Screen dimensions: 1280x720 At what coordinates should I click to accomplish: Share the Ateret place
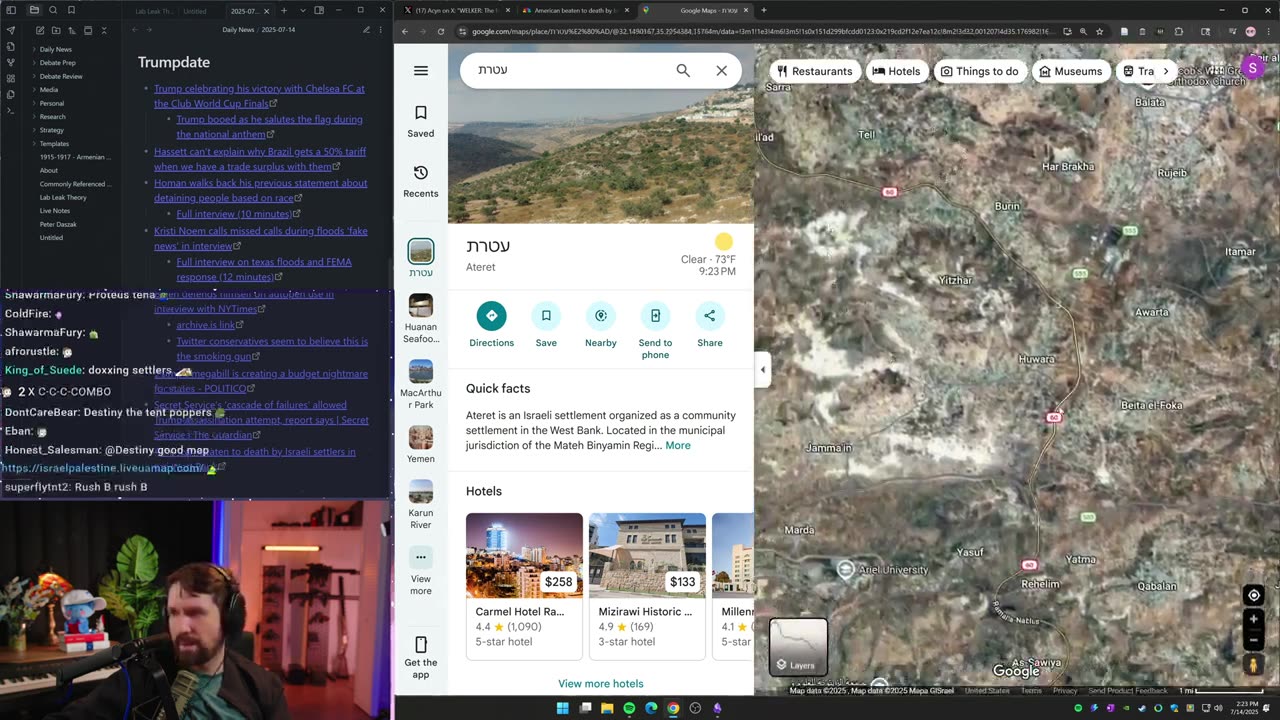(710, 325)
